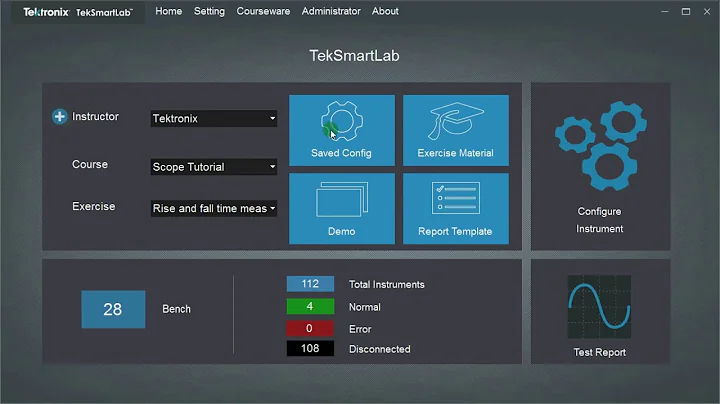This screenshot has height=404, width=720.
Task: Open the Saved Config tile
Action: click(x=342, y=130)
